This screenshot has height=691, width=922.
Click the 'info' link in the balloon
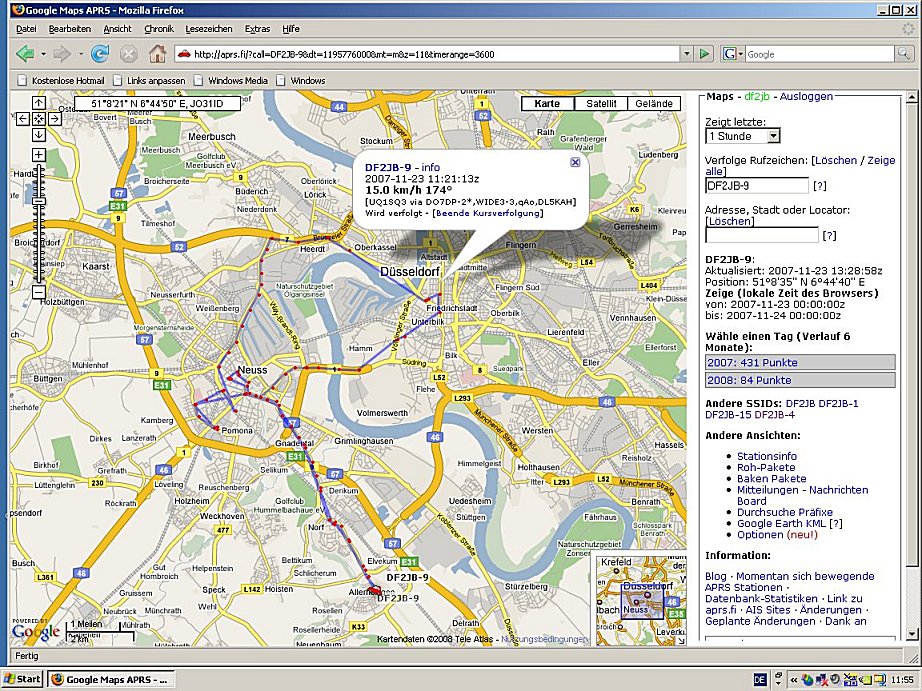tap(430, 168)
